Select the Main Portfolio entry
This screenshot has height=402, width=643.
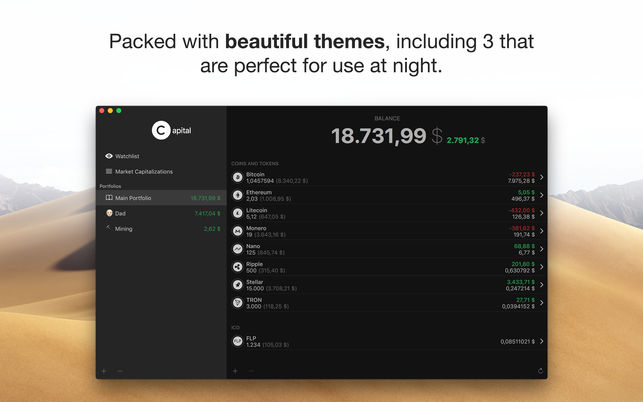161,198
